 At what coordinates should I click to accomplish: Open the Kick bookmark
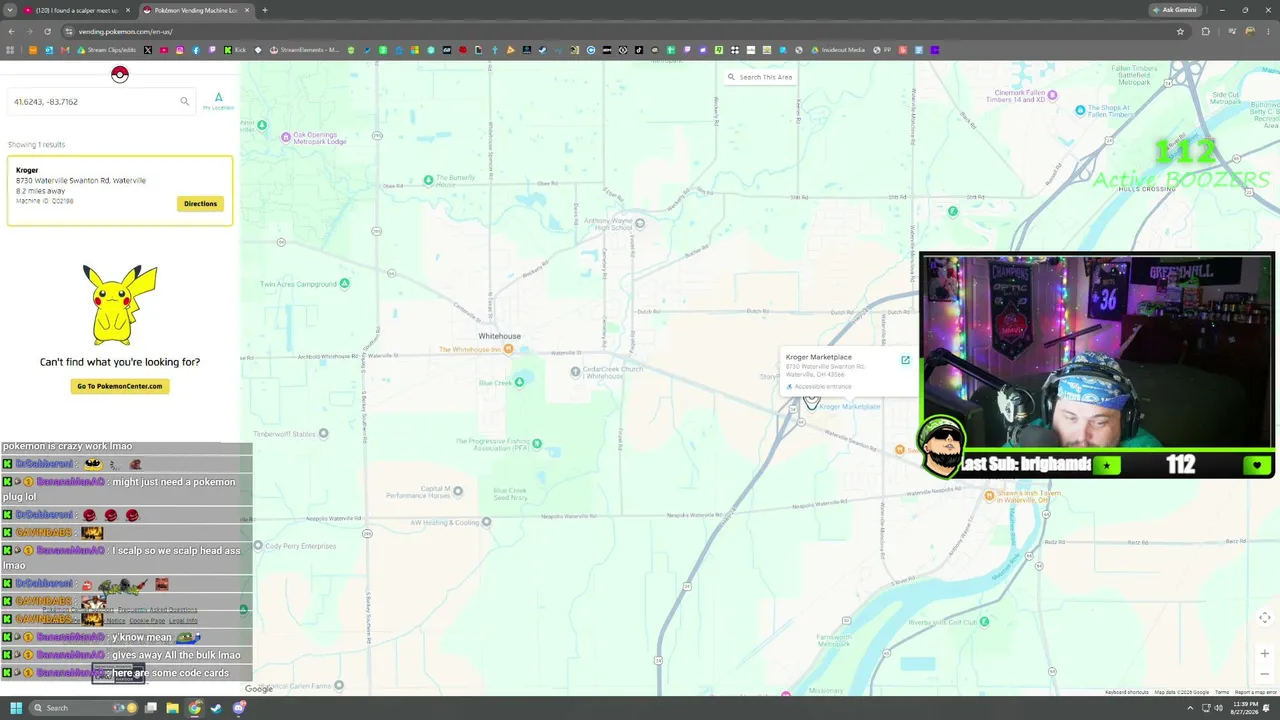pyautogui.click(x=235, y=50)
